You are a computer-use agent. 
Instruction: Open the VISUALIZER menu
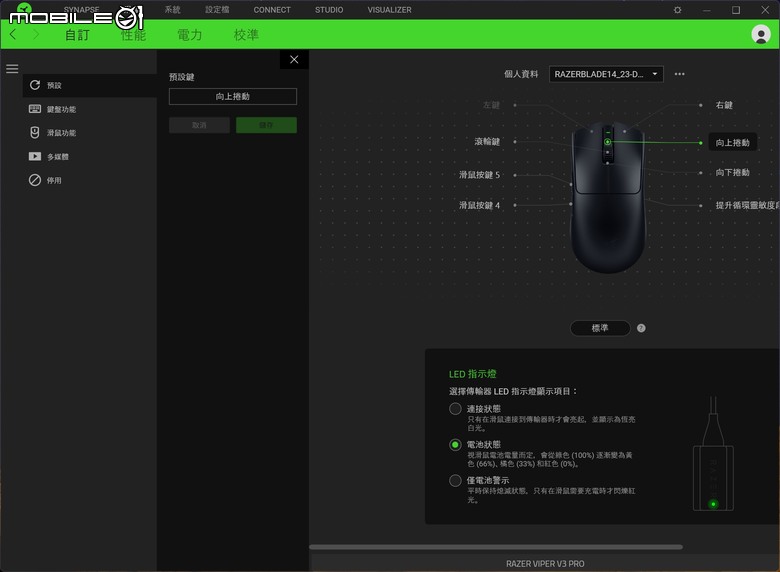point(390,10)
